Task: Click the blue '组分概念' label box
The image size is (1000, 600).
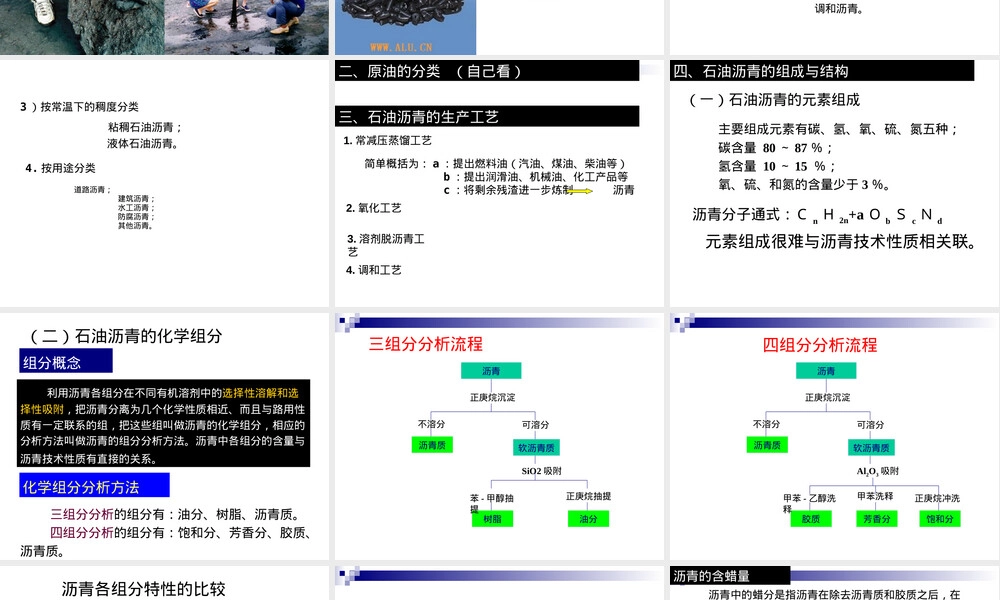Action: (66, 361)
